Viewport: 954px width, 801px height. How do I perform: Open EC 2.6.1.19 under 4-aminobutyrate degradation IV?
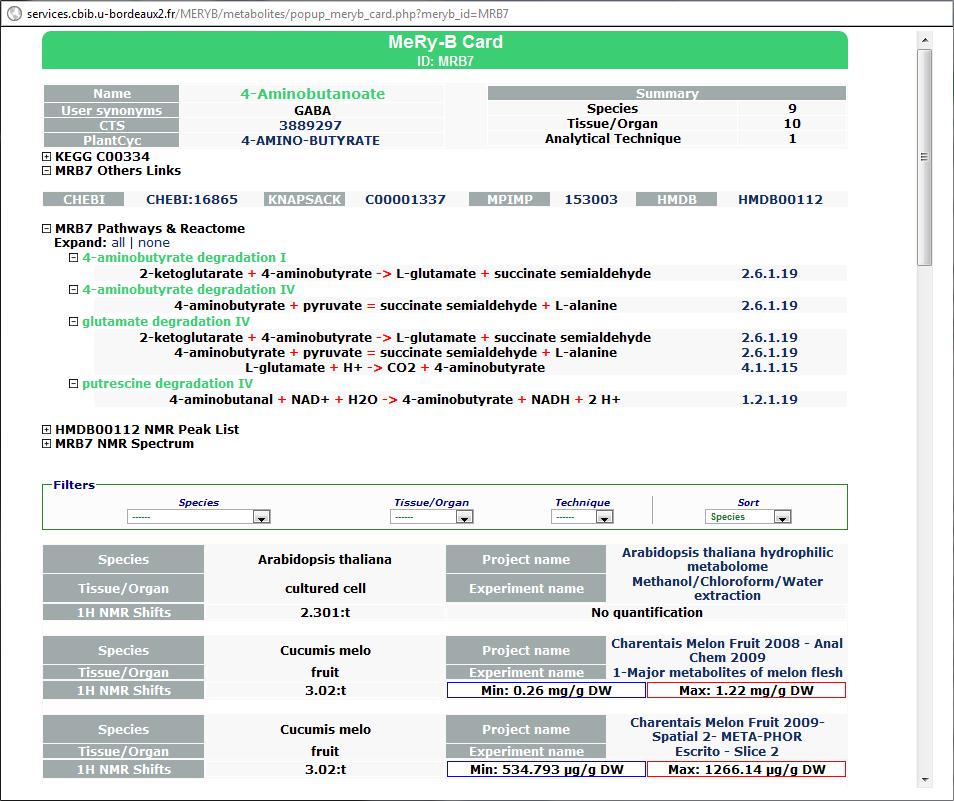click(769, 305)
